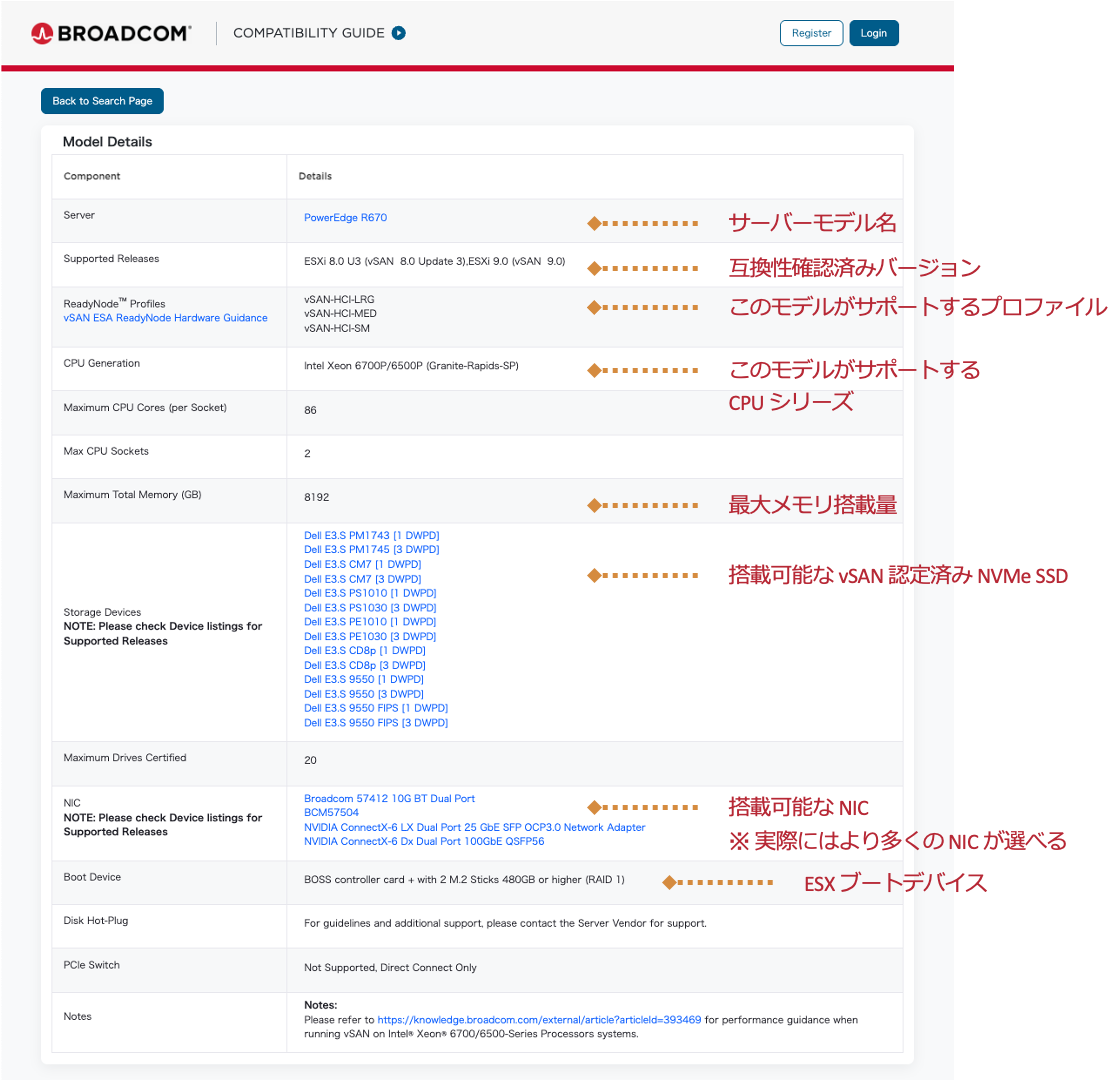Open Dell E3.S 9550 [3 DWPD] link
1120x1080 pixels.
point(364,694)
